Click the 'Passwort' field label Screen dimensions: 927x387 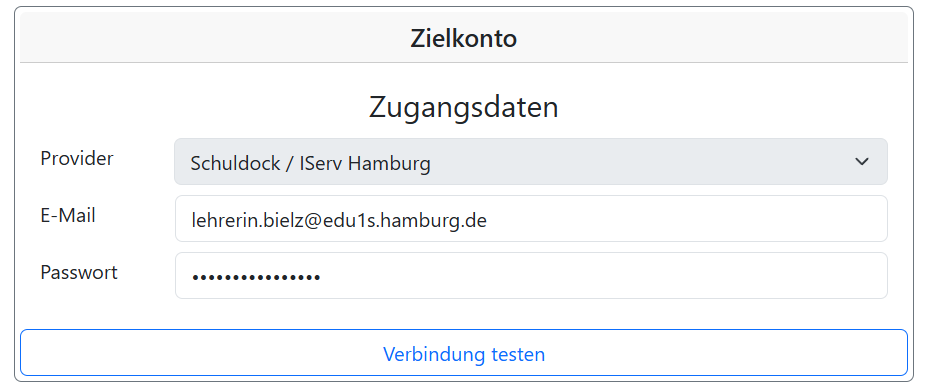79,272
